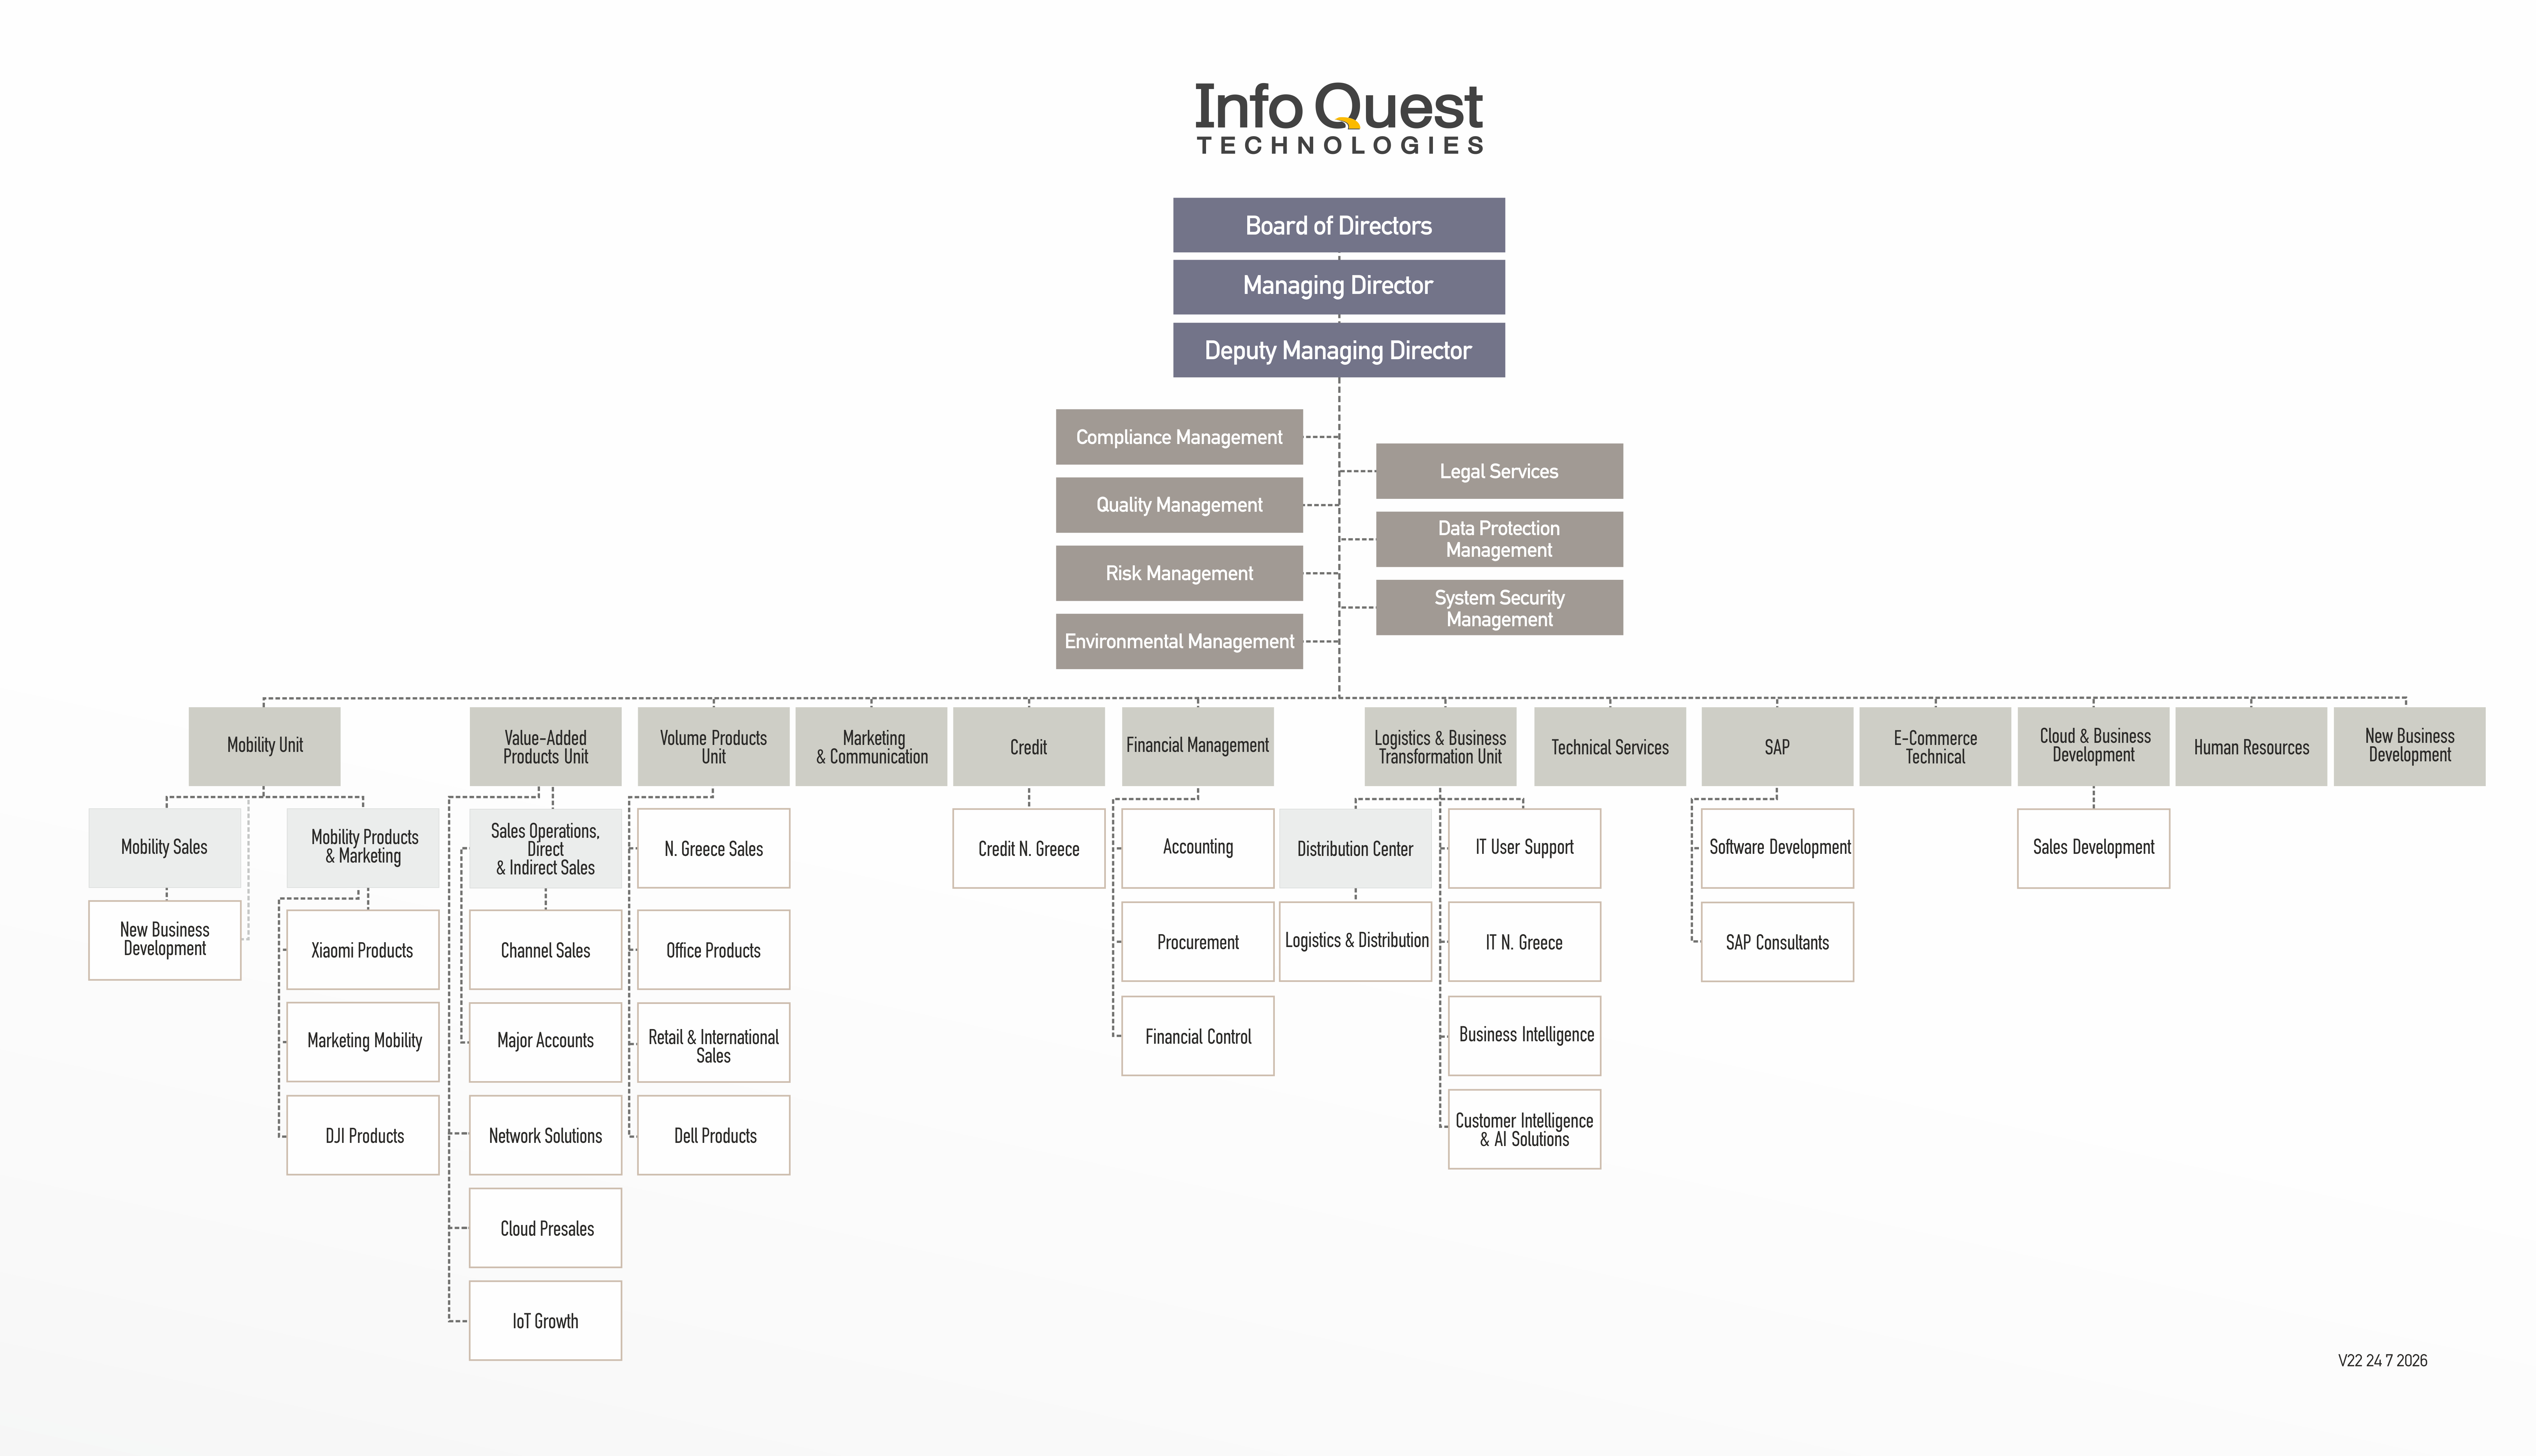Select the Environmental Management box
Screen dimensions: 2536x1456
(x=1179, y=641)
